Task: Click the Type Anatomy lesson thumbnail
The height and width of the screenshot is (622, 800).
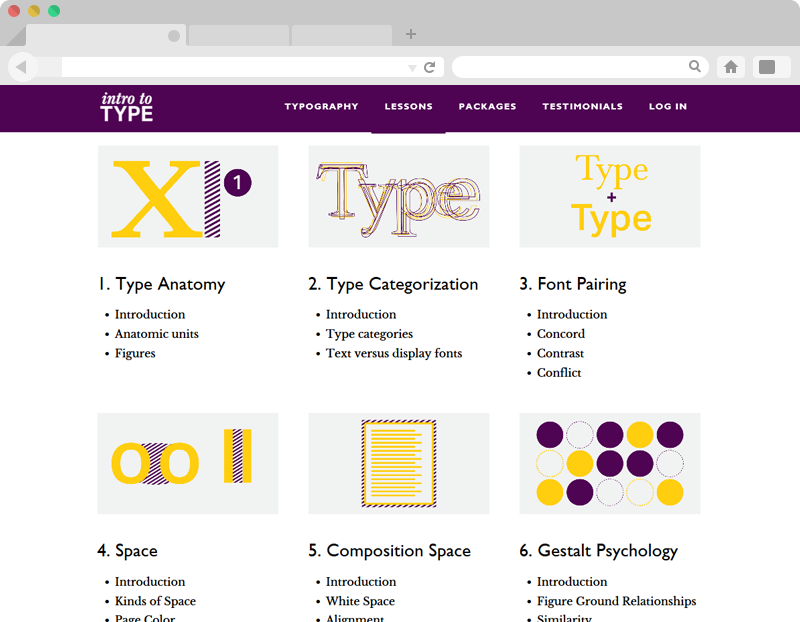Action: (x=188, y=196)
